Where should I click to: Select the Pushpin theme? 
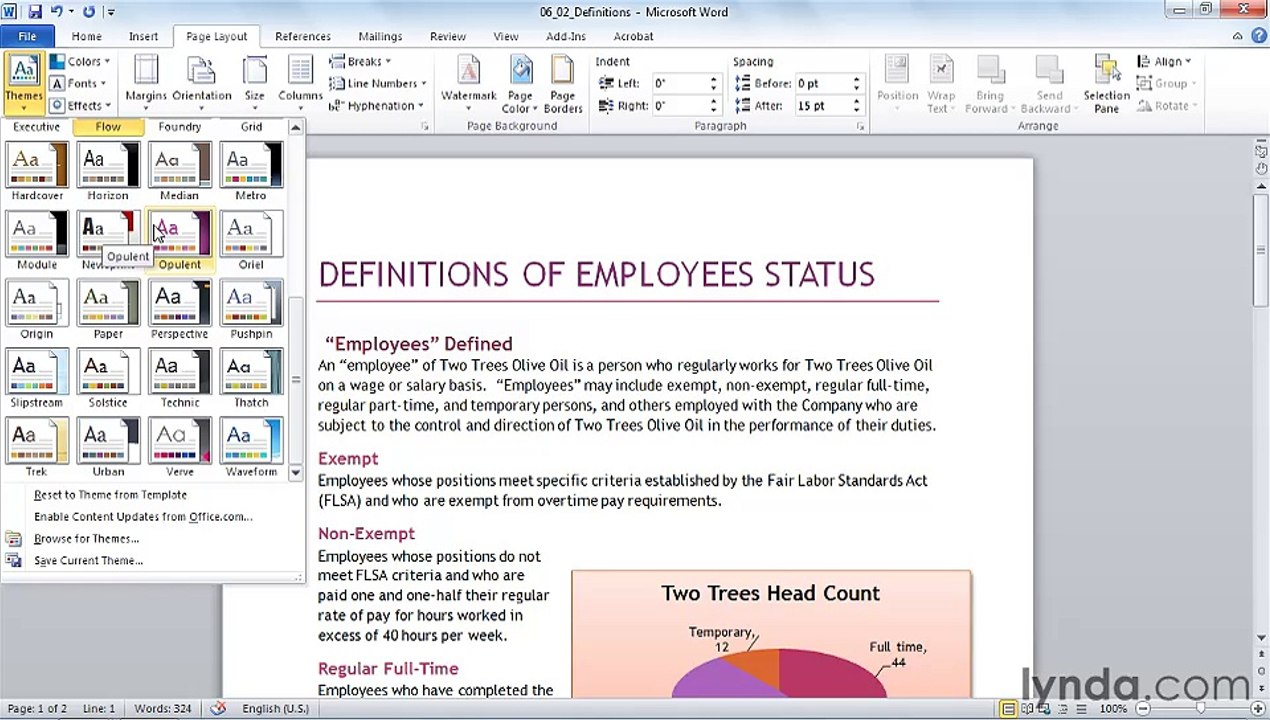point(251,310)
